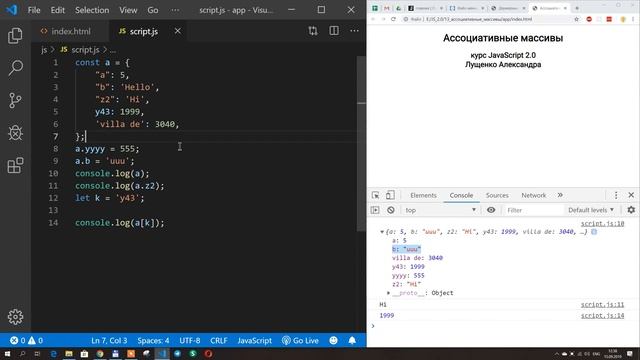Open the View menu
The height and width of the screenshot is (360, 640).
coord(128,10)
